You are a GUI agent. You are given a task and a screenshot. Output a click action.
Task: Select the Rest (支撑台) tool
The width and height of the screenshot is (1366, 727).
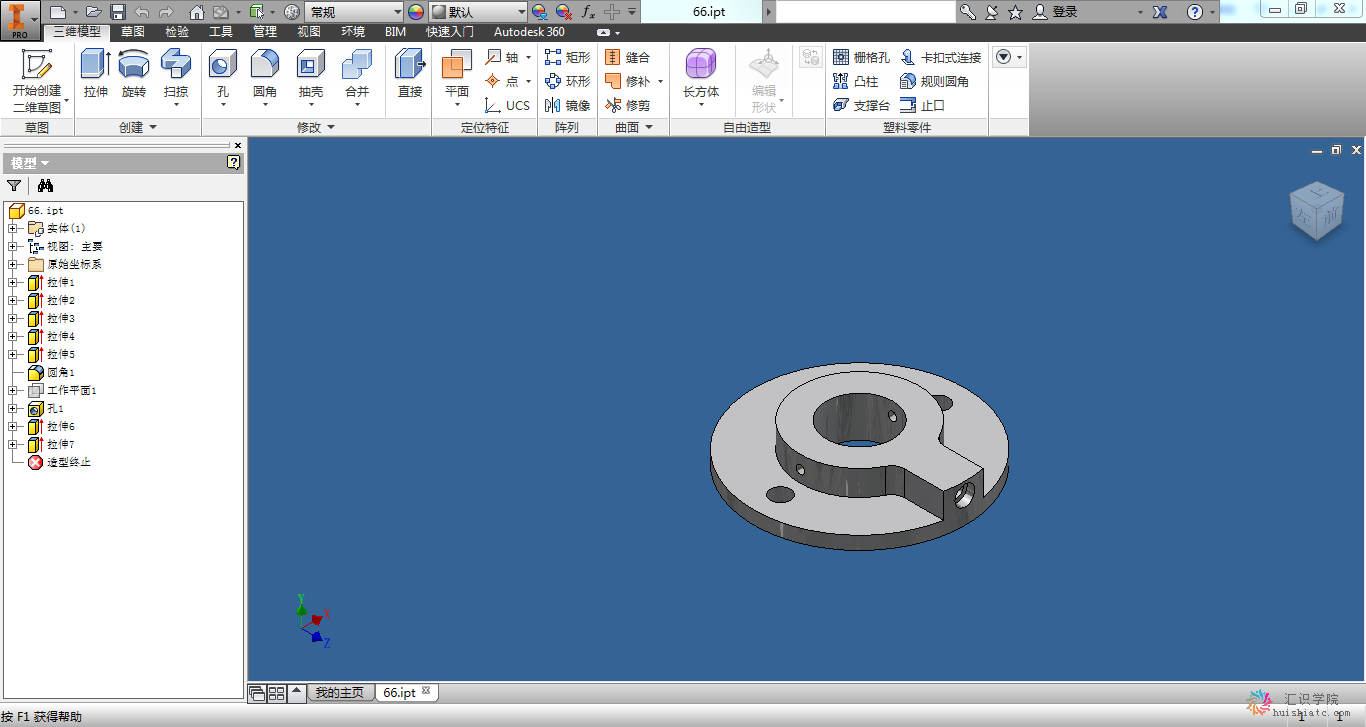(861, 105)
